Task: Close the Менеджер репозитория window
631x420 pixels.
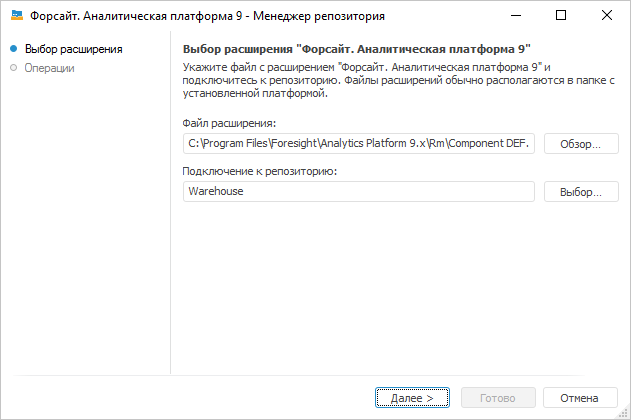Action: click(x=606, y=15)
